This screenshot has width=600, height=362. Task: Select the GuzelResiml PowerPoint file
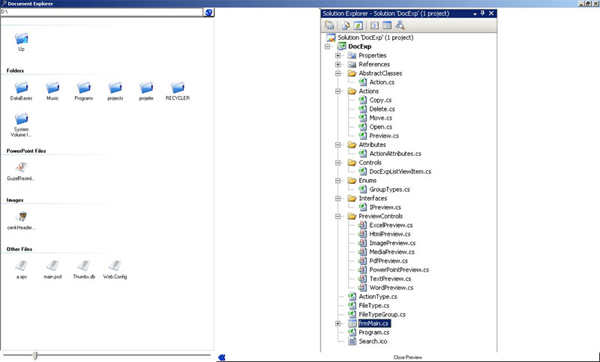point(21,168)
